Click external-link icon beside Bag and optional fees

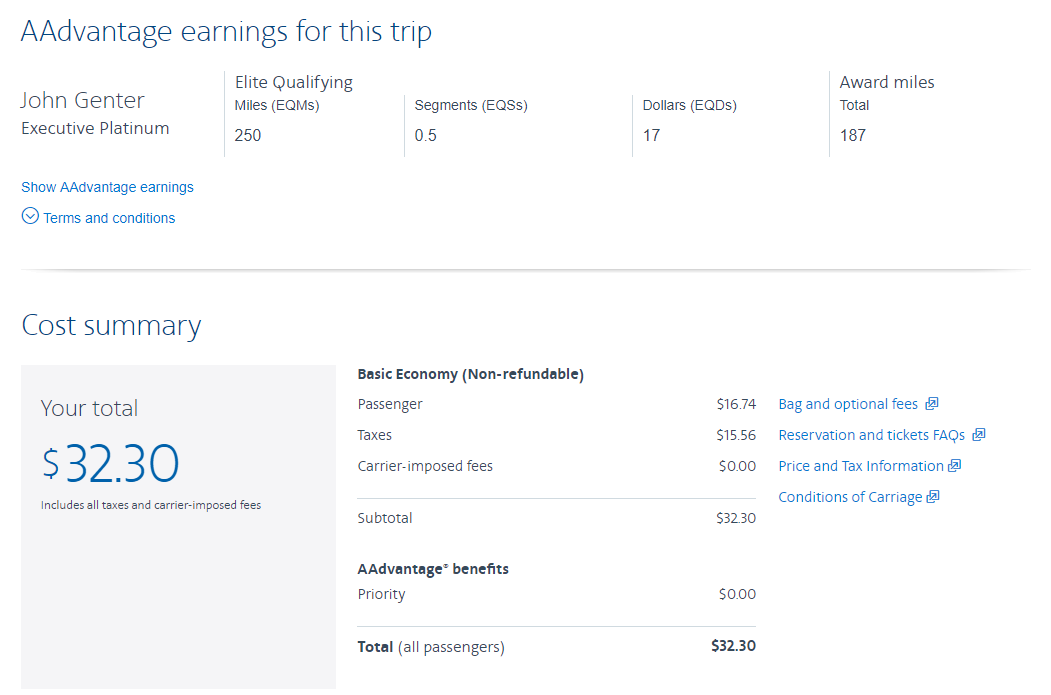click(x=932, y=404)
